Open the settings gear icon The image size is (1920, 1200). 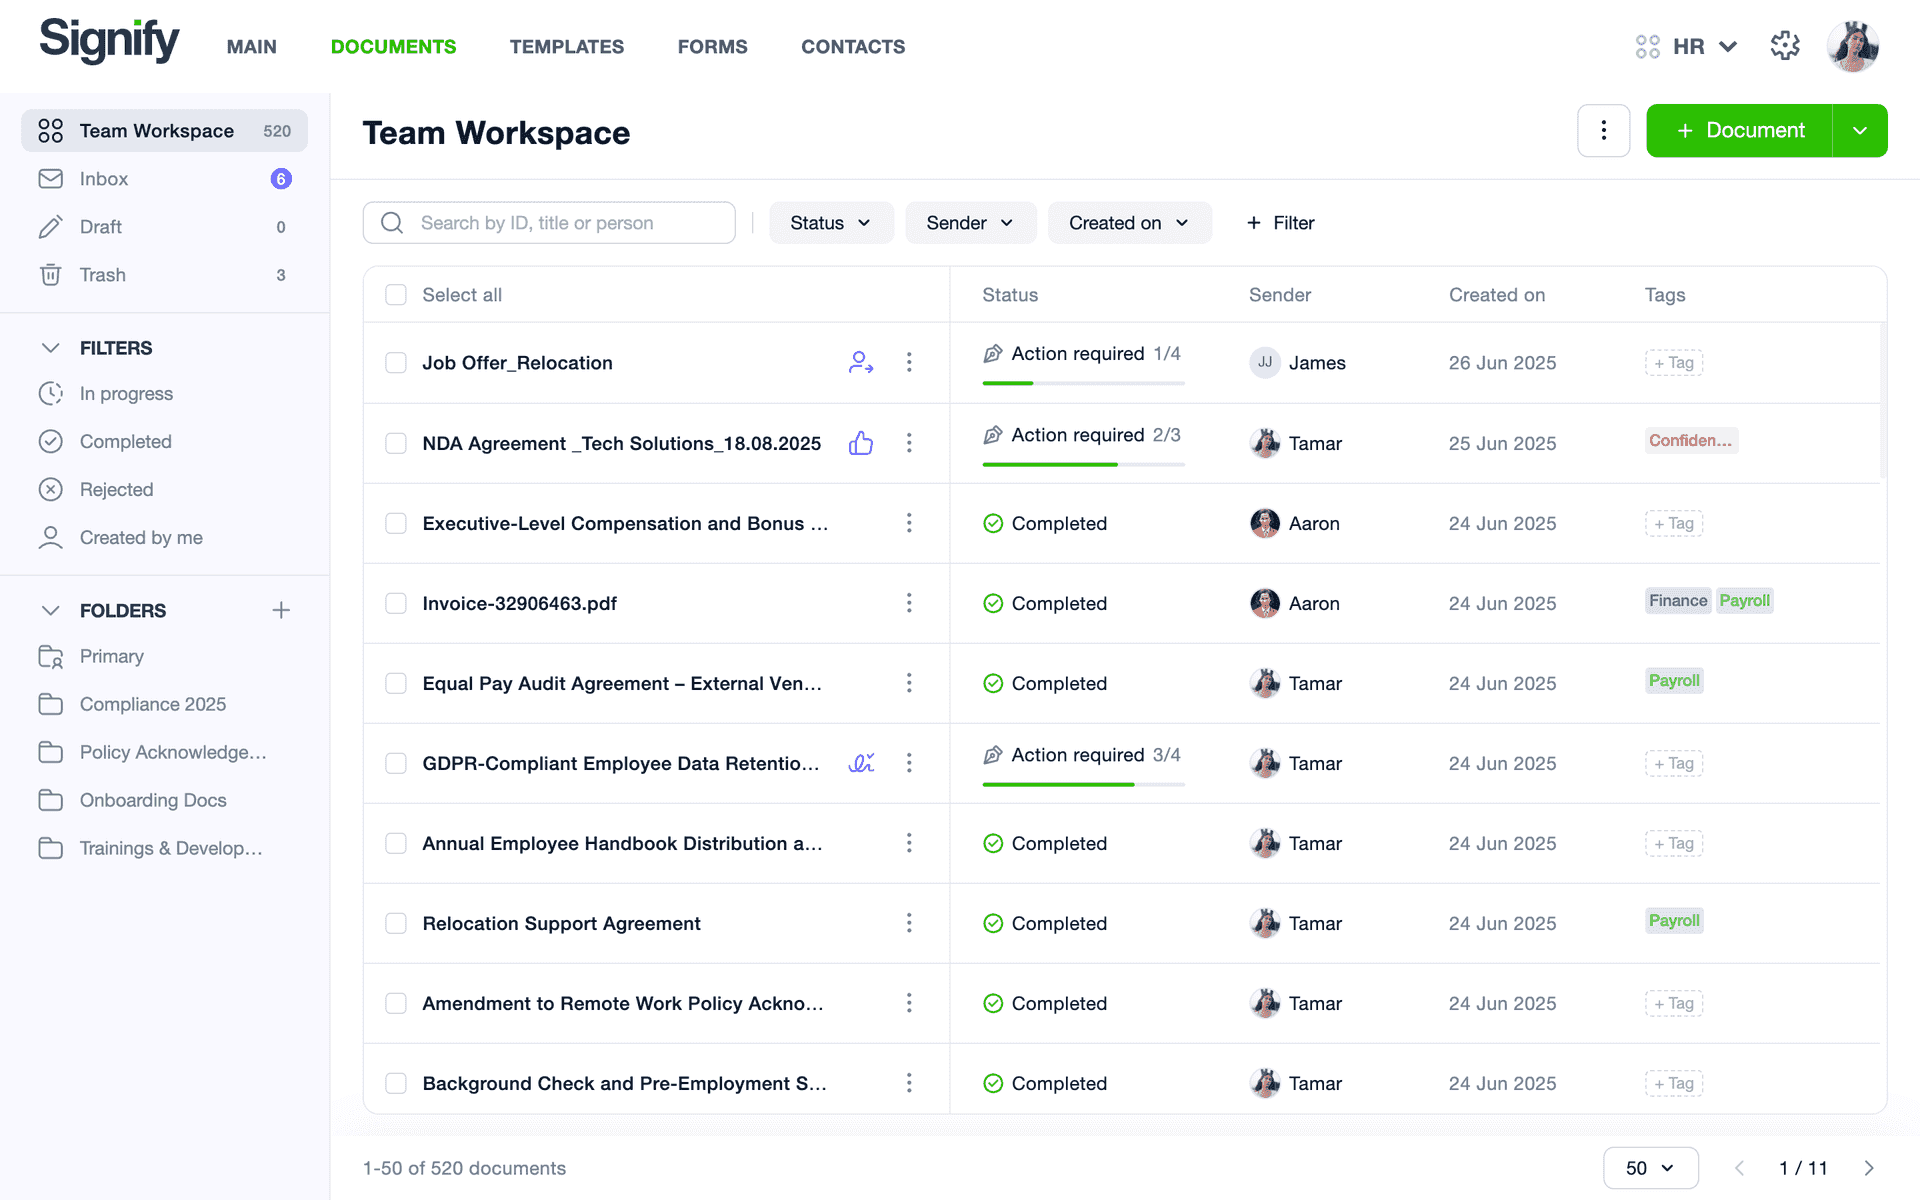click(1785, 46)
